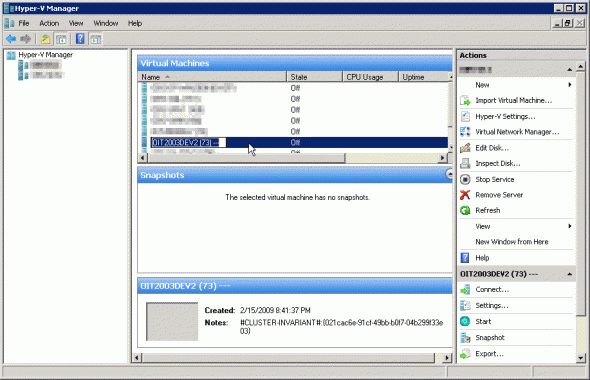Click the Back arrow toolbar icon
Viewport: 590px width, 380px height.
11,38
